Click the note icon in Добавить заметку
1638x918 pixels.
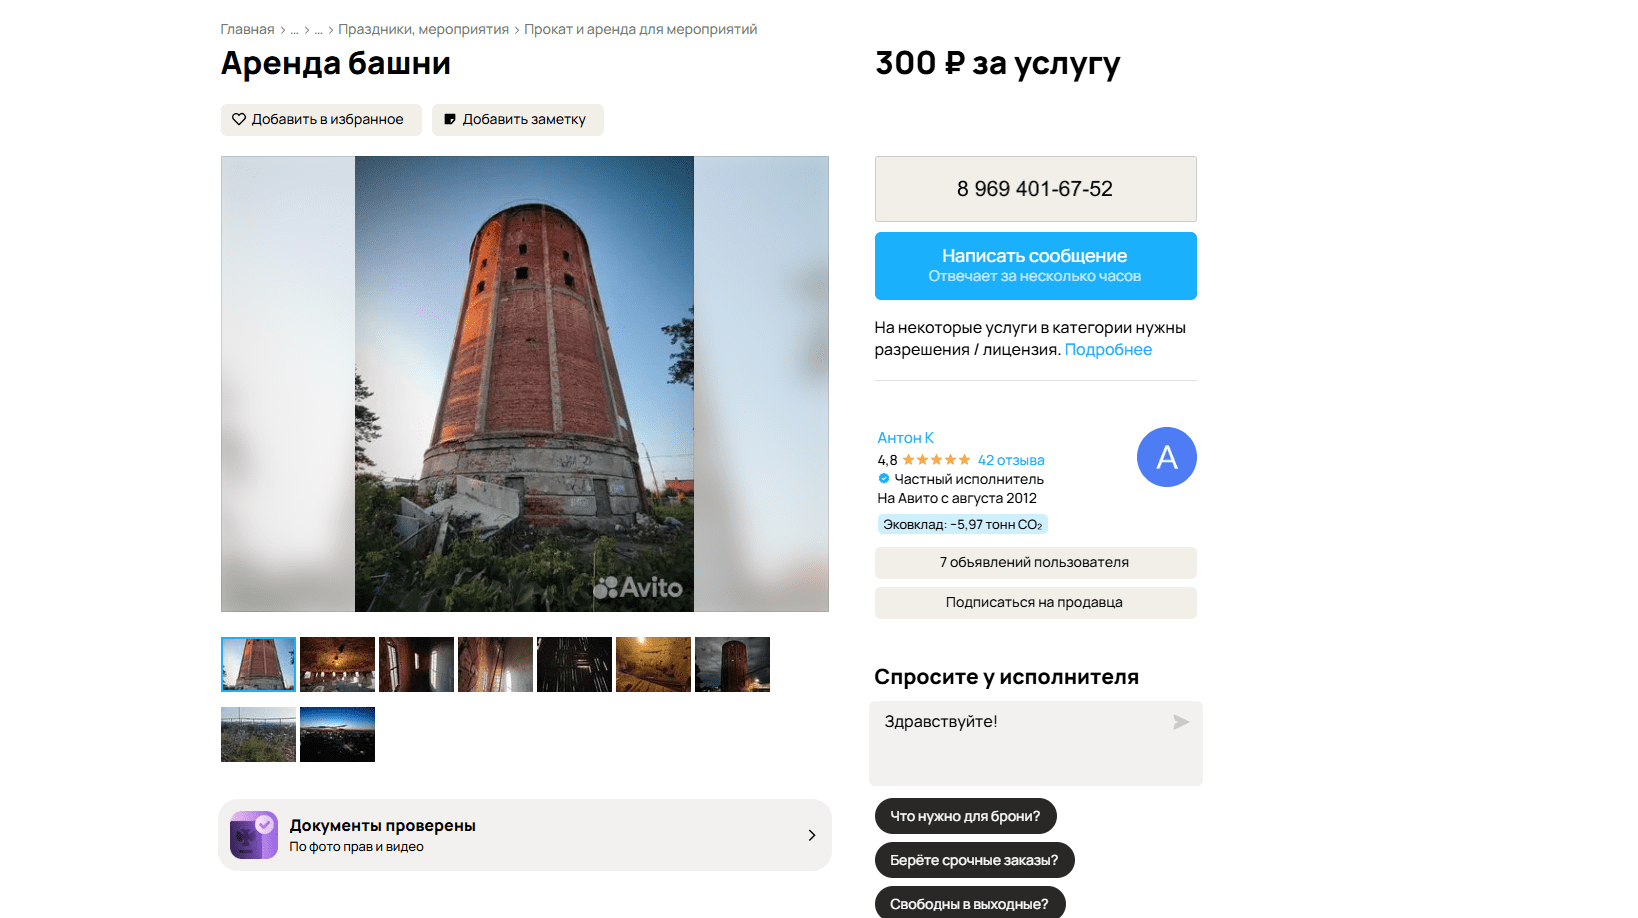(x=450, y=119)
